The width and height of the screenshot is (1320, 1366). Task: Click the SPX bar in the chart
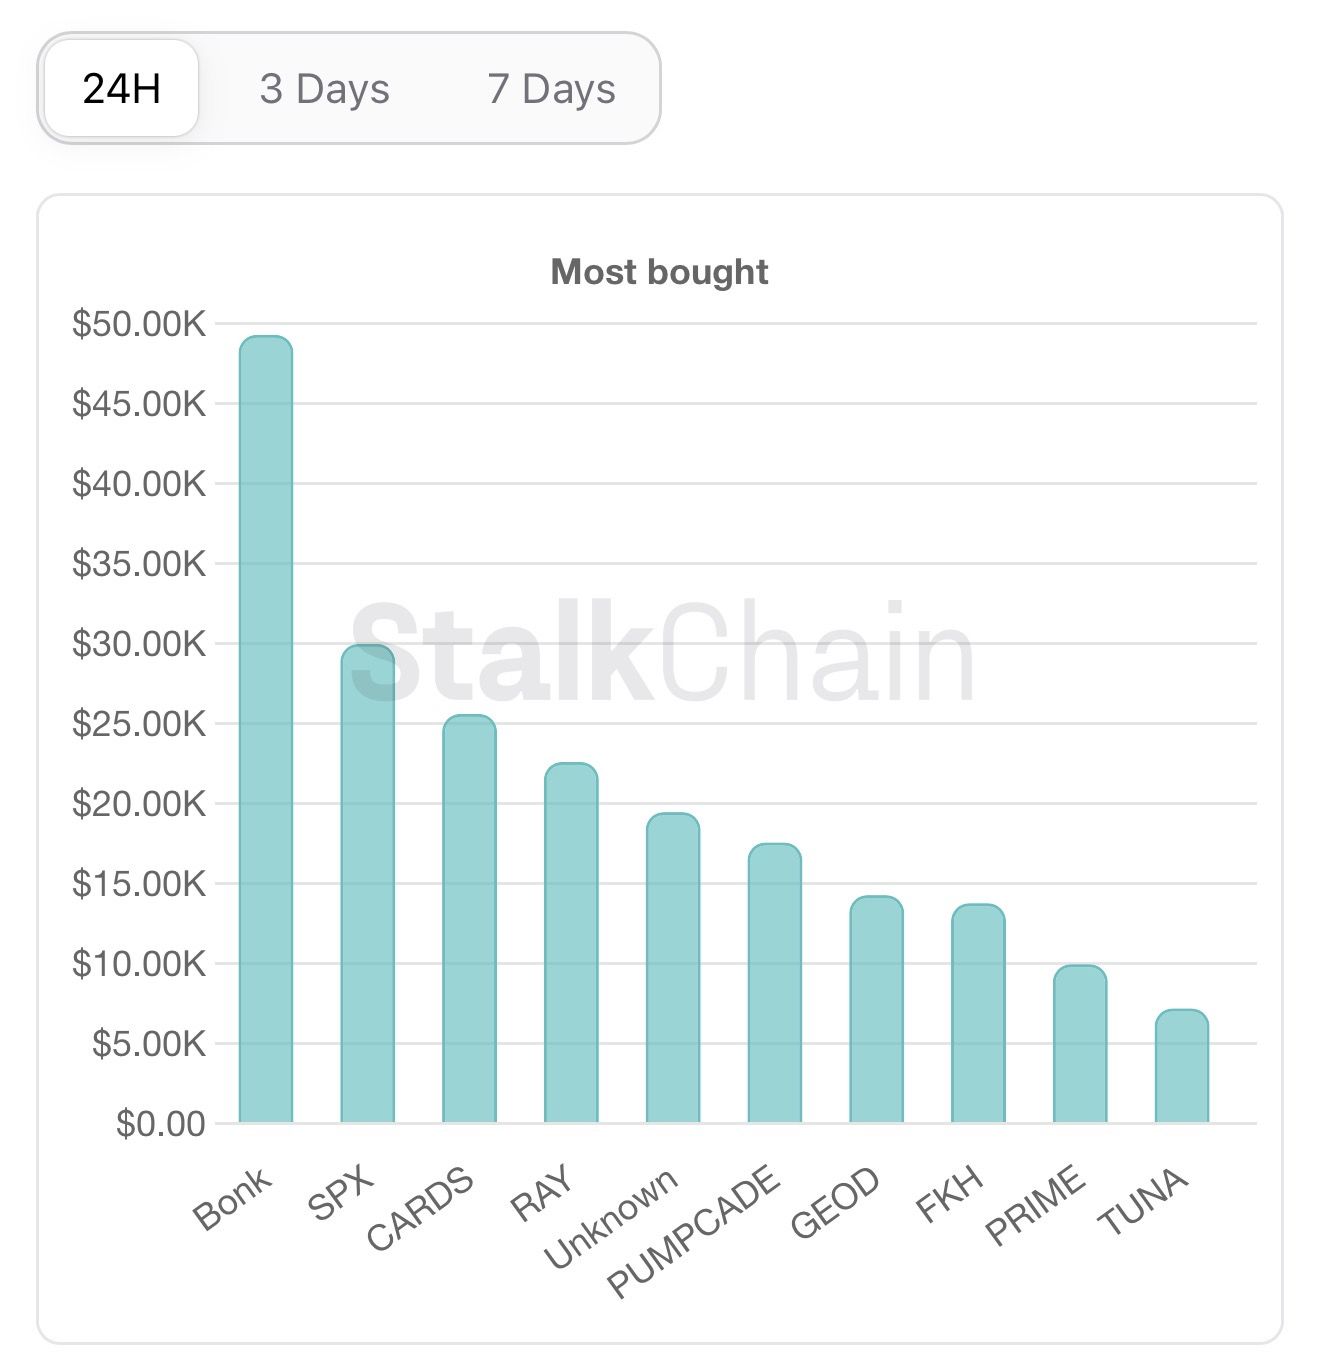point(368,884)
